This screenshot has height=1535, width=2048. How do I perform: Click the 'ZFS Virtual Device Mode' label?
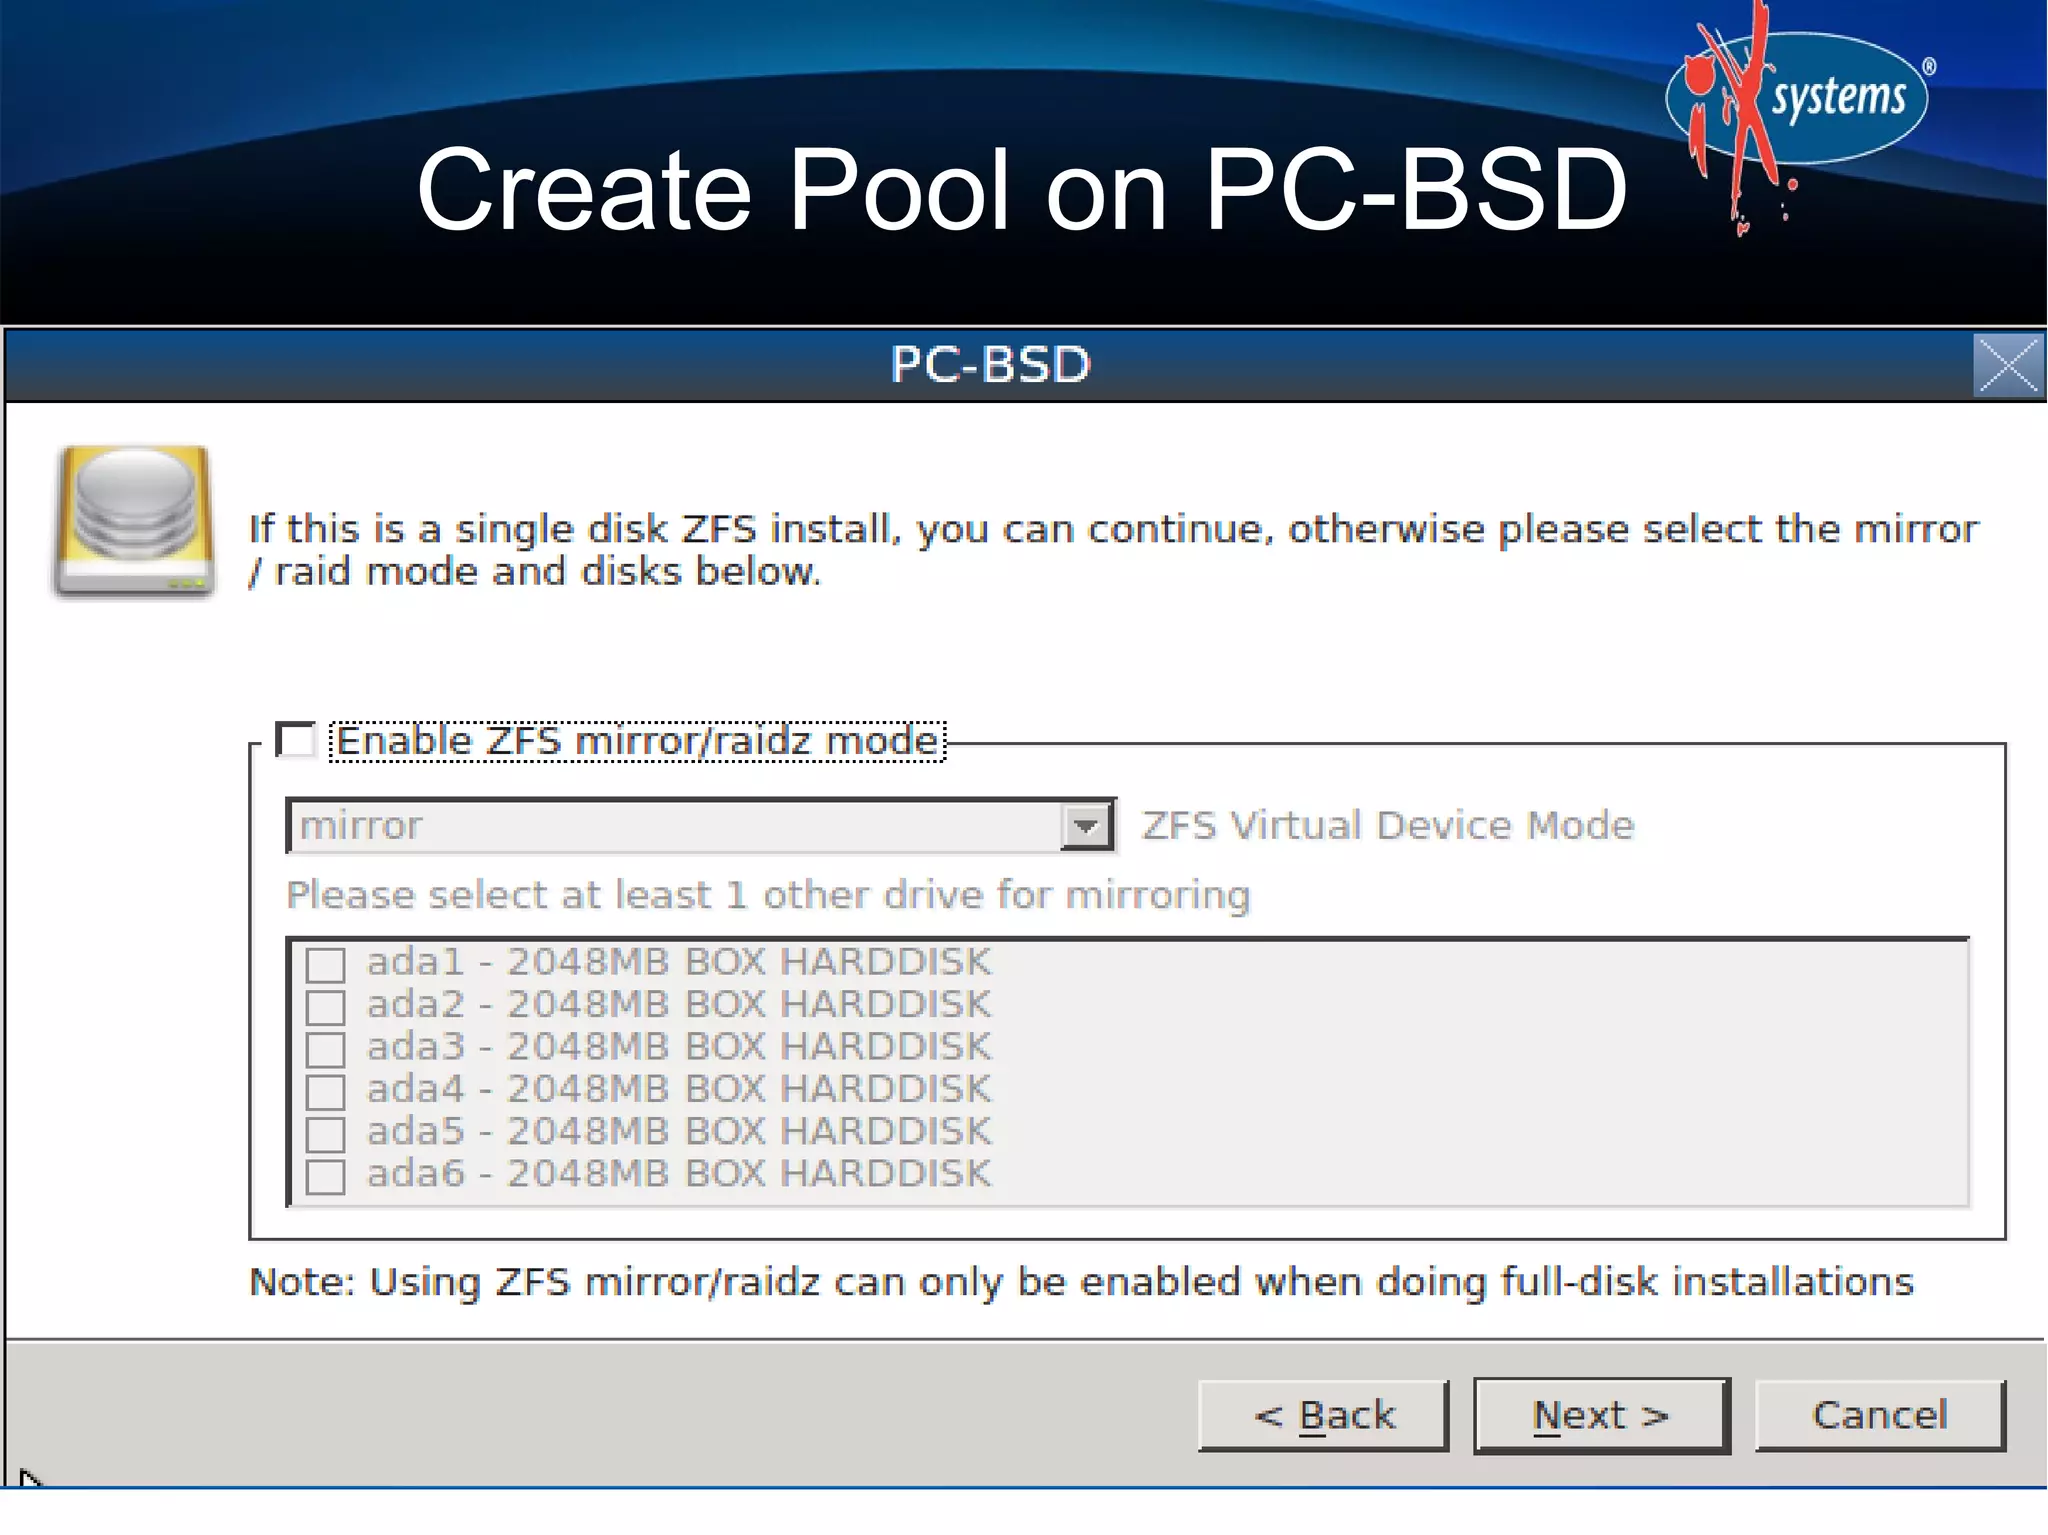point(1388,826)
